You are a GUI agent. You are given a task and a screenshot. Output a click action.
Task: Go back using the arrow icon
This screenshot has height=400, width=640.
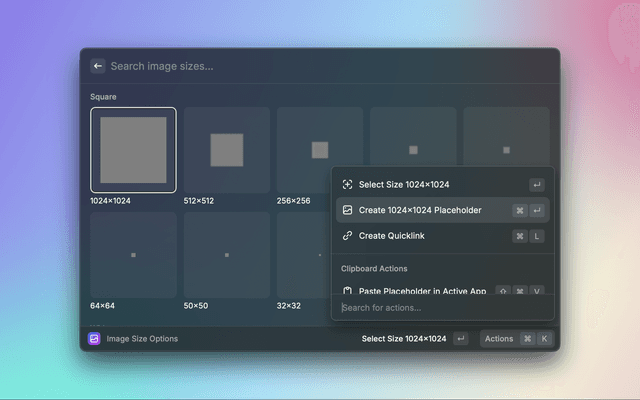[x=98, y=66]
